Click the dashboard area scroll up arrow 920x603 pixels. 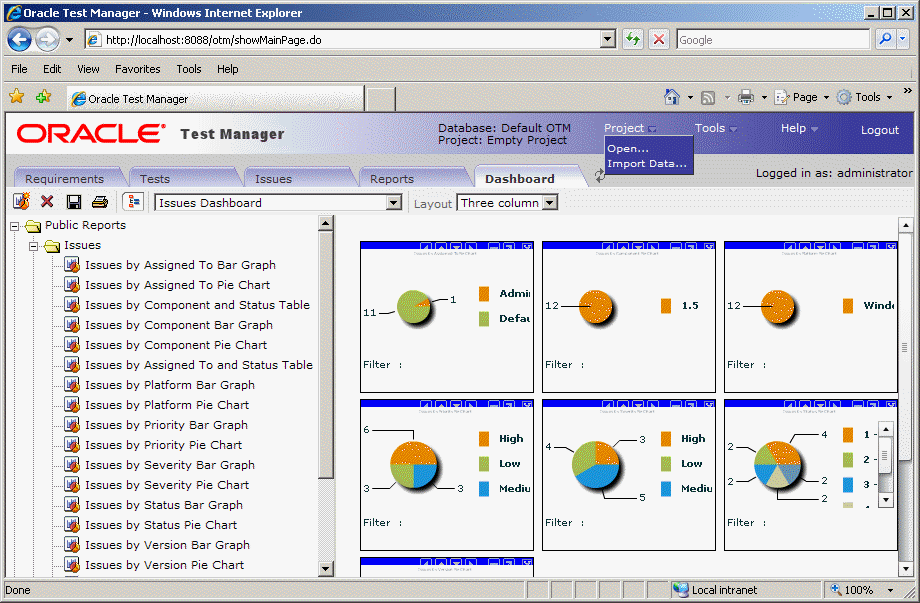(x=905, y=225)
